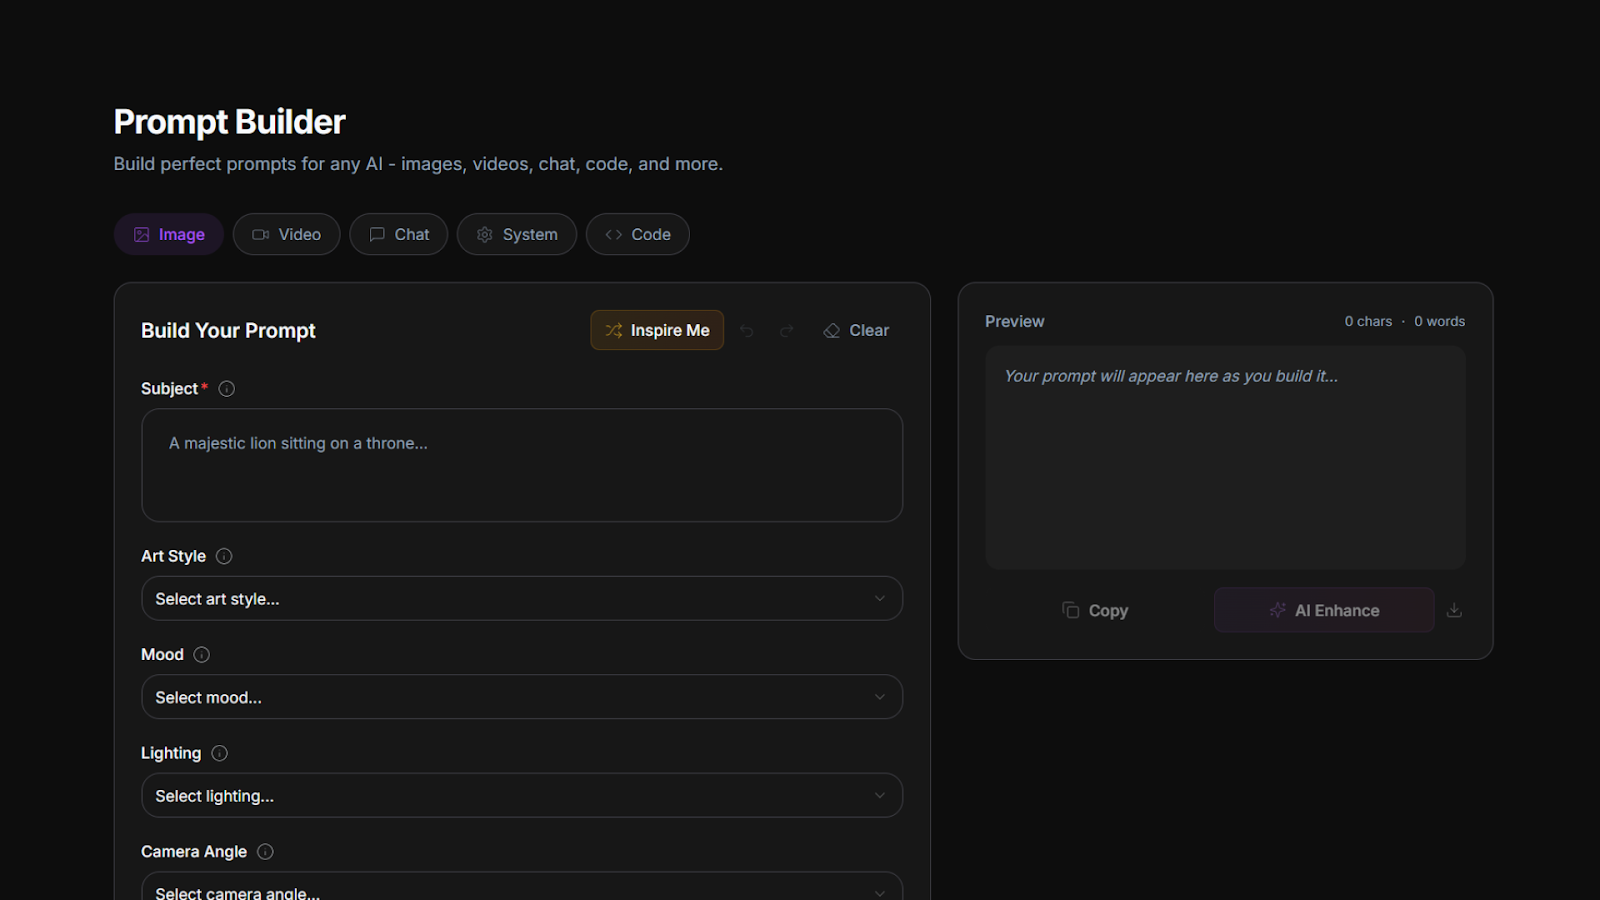Screen dimensions: 1600x900
Task: Click the Clear eraser icon
Action: (831, 330)
